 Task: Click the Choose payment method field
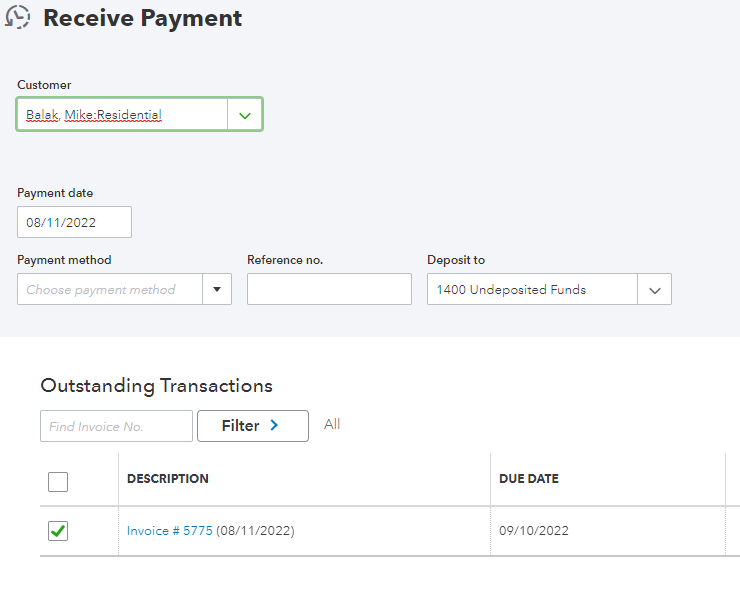[x=110, y=289]
